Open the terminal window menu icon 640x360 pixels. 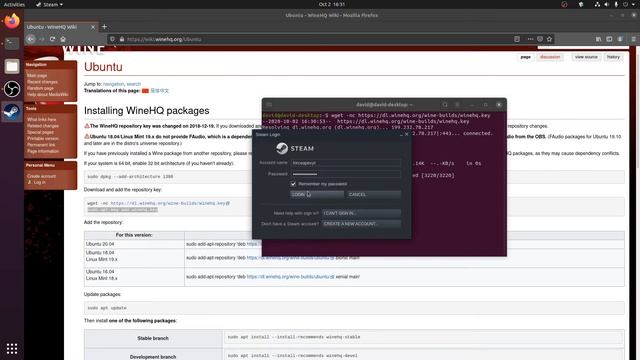pos(458,105)
